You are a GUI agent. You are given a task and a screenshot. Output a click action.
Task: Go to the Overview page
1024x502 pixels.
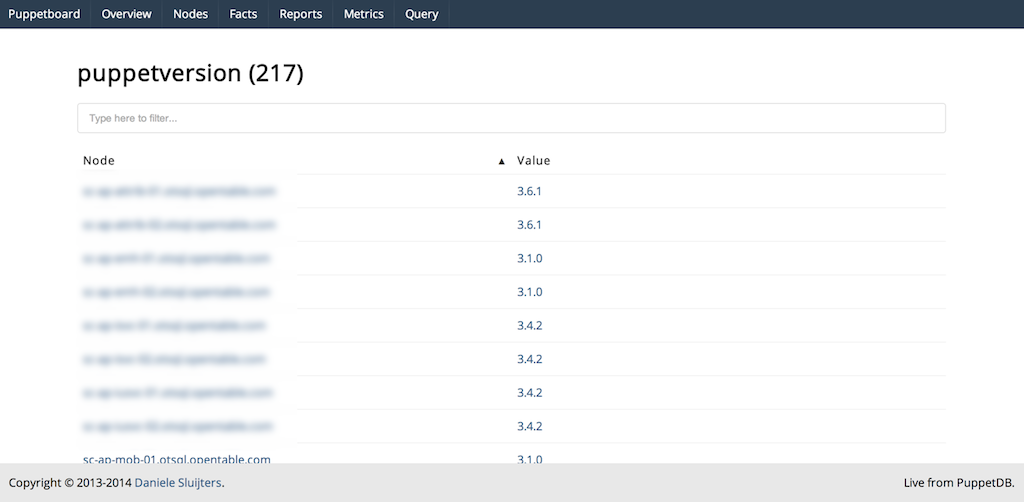coord(127,14)
